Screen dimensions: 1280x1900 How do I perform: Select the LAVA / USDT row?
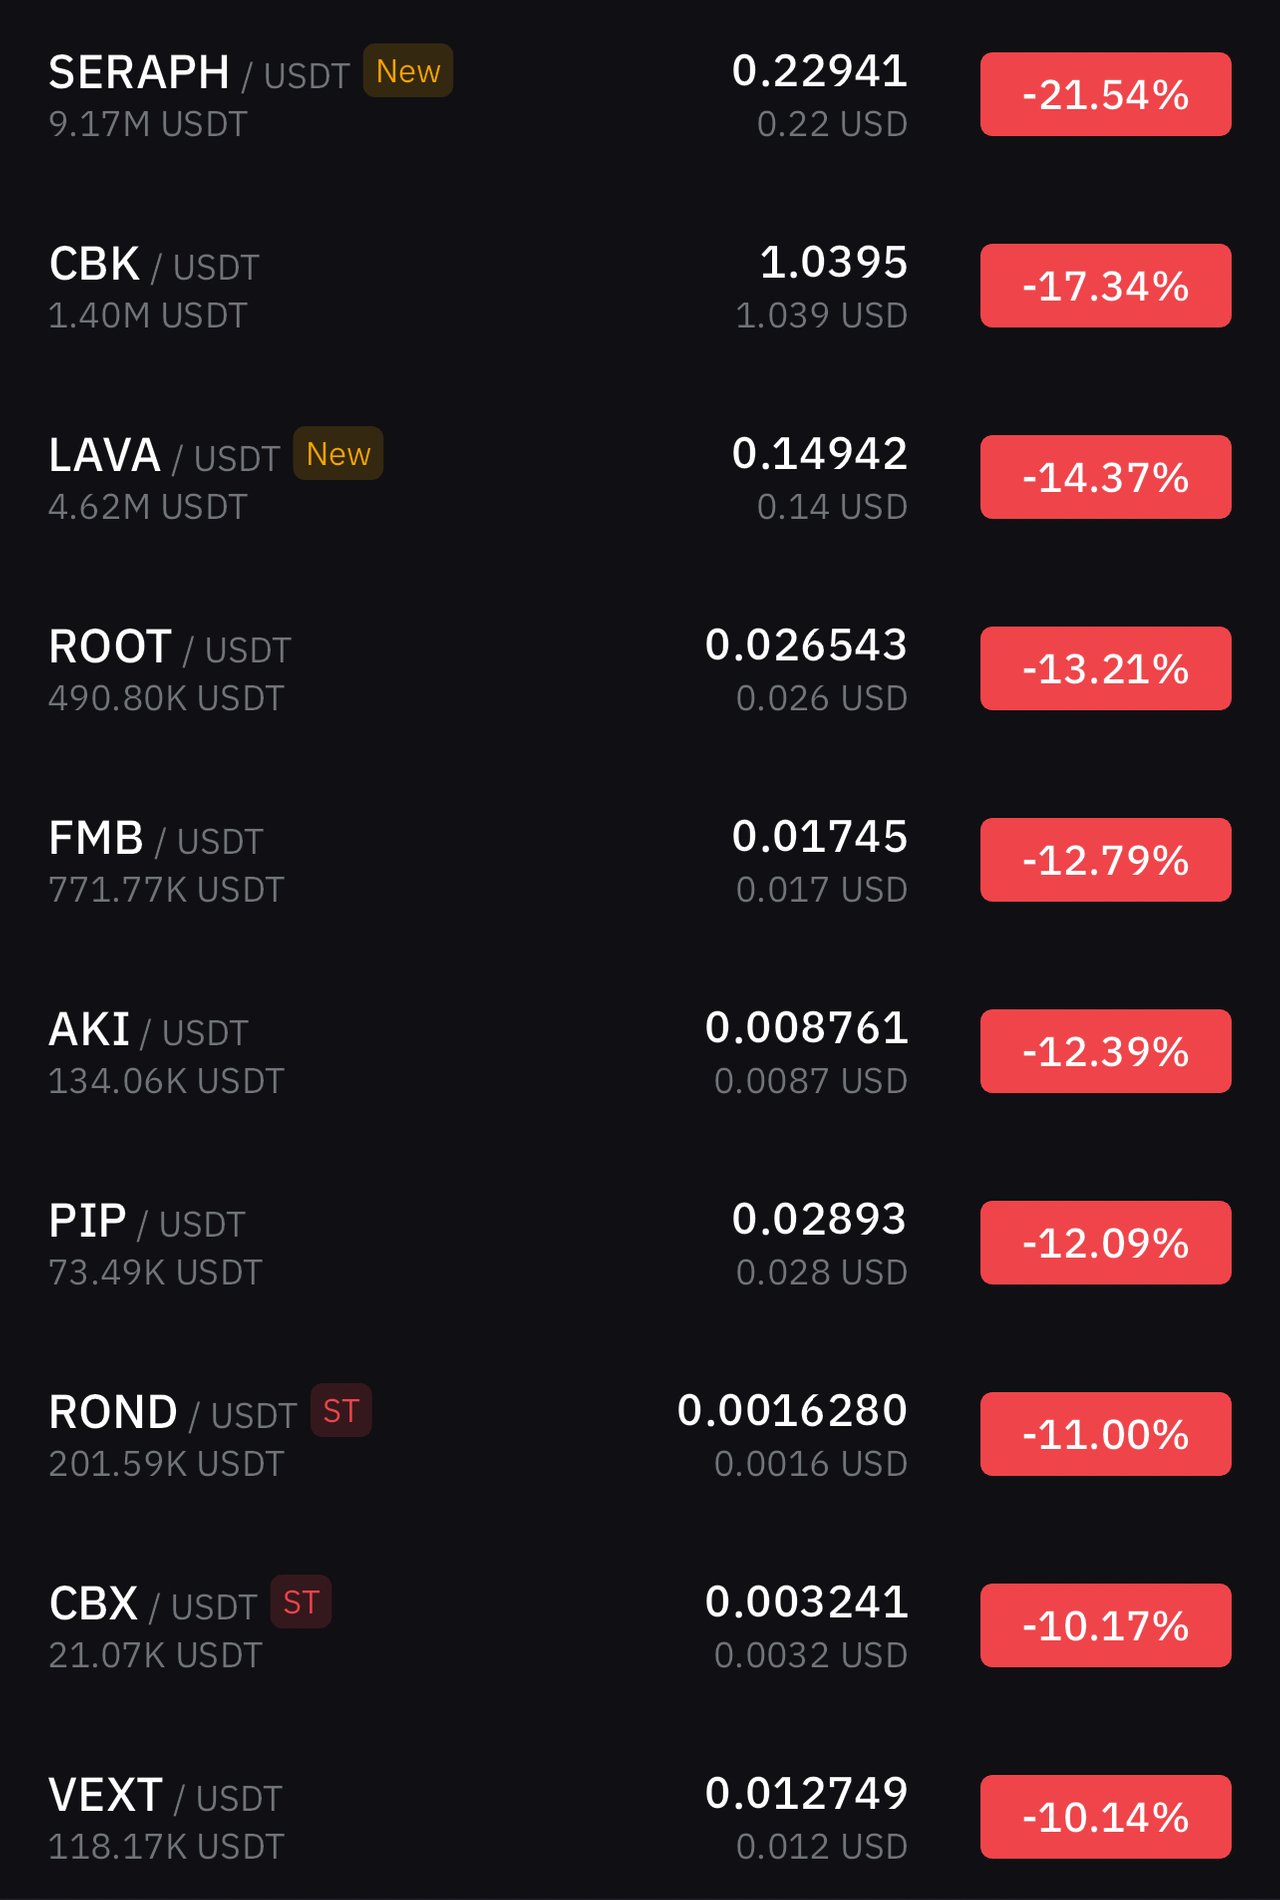pyautogui.click(x=640, y=478)
